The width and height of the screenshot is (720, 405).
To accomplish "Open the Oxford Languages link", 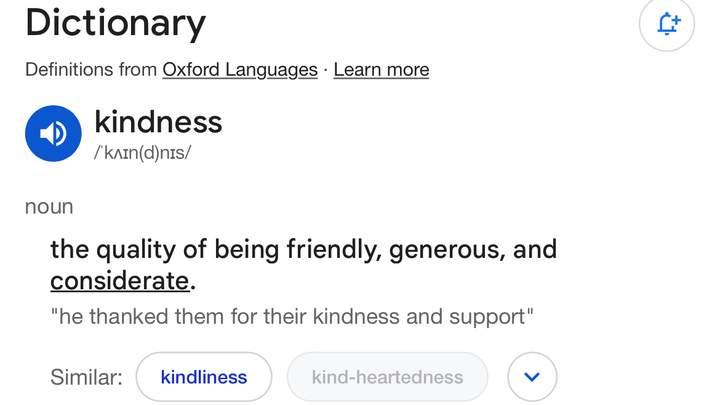I will pyautogui.click(x=240, y=70).
